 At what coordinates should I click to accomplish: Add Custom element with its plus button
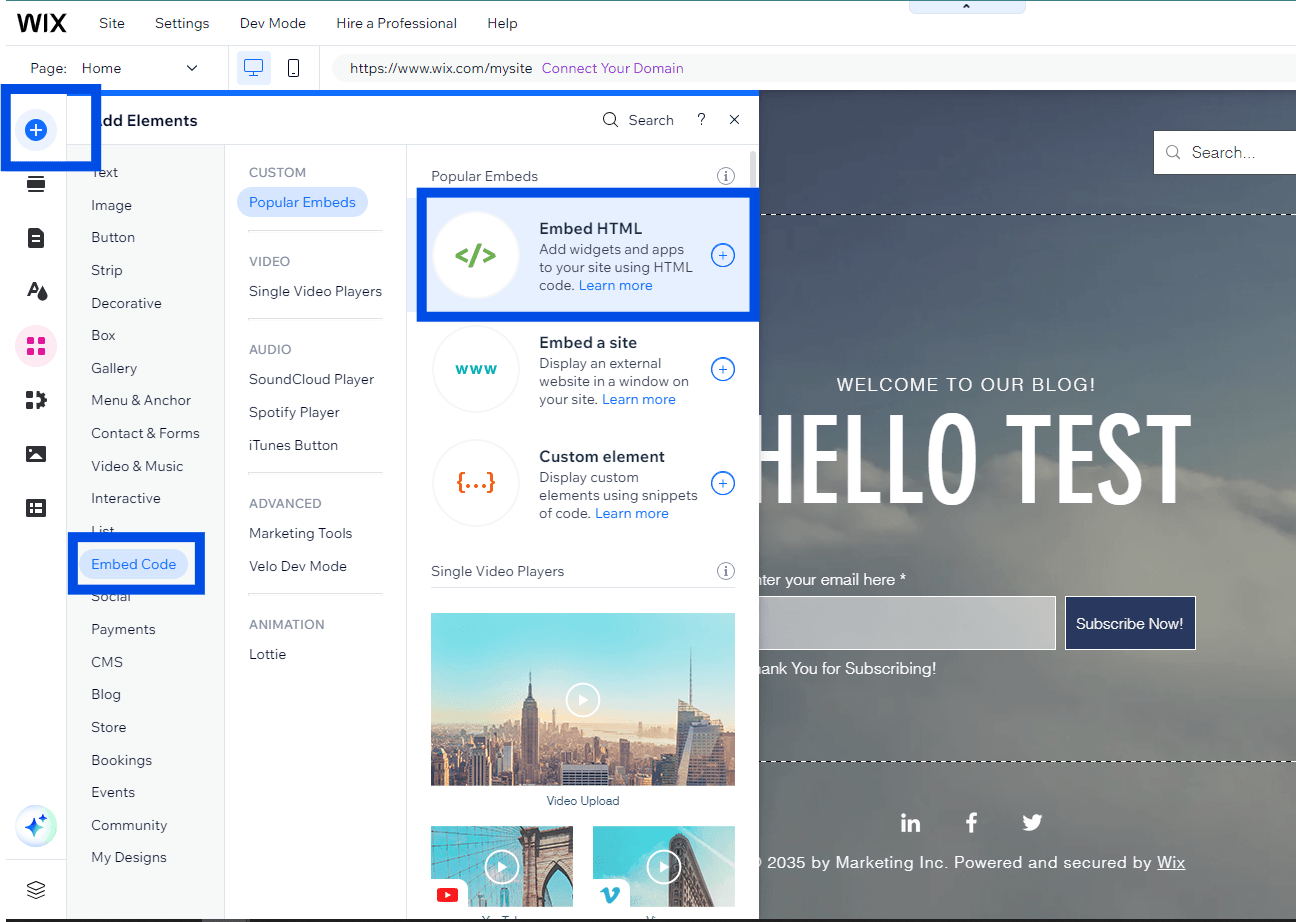point(722,483)
